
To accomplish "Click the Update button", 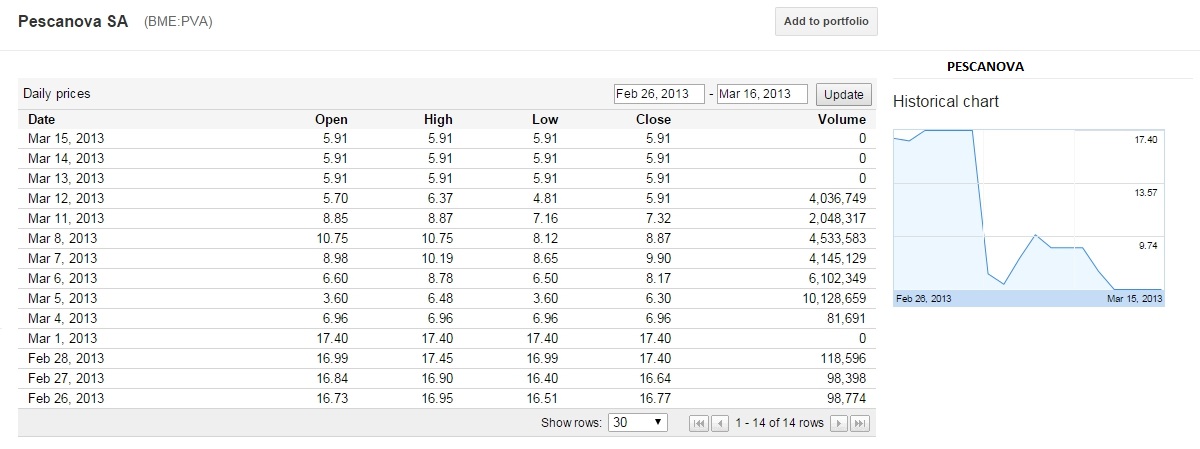I will coord(843,94).
